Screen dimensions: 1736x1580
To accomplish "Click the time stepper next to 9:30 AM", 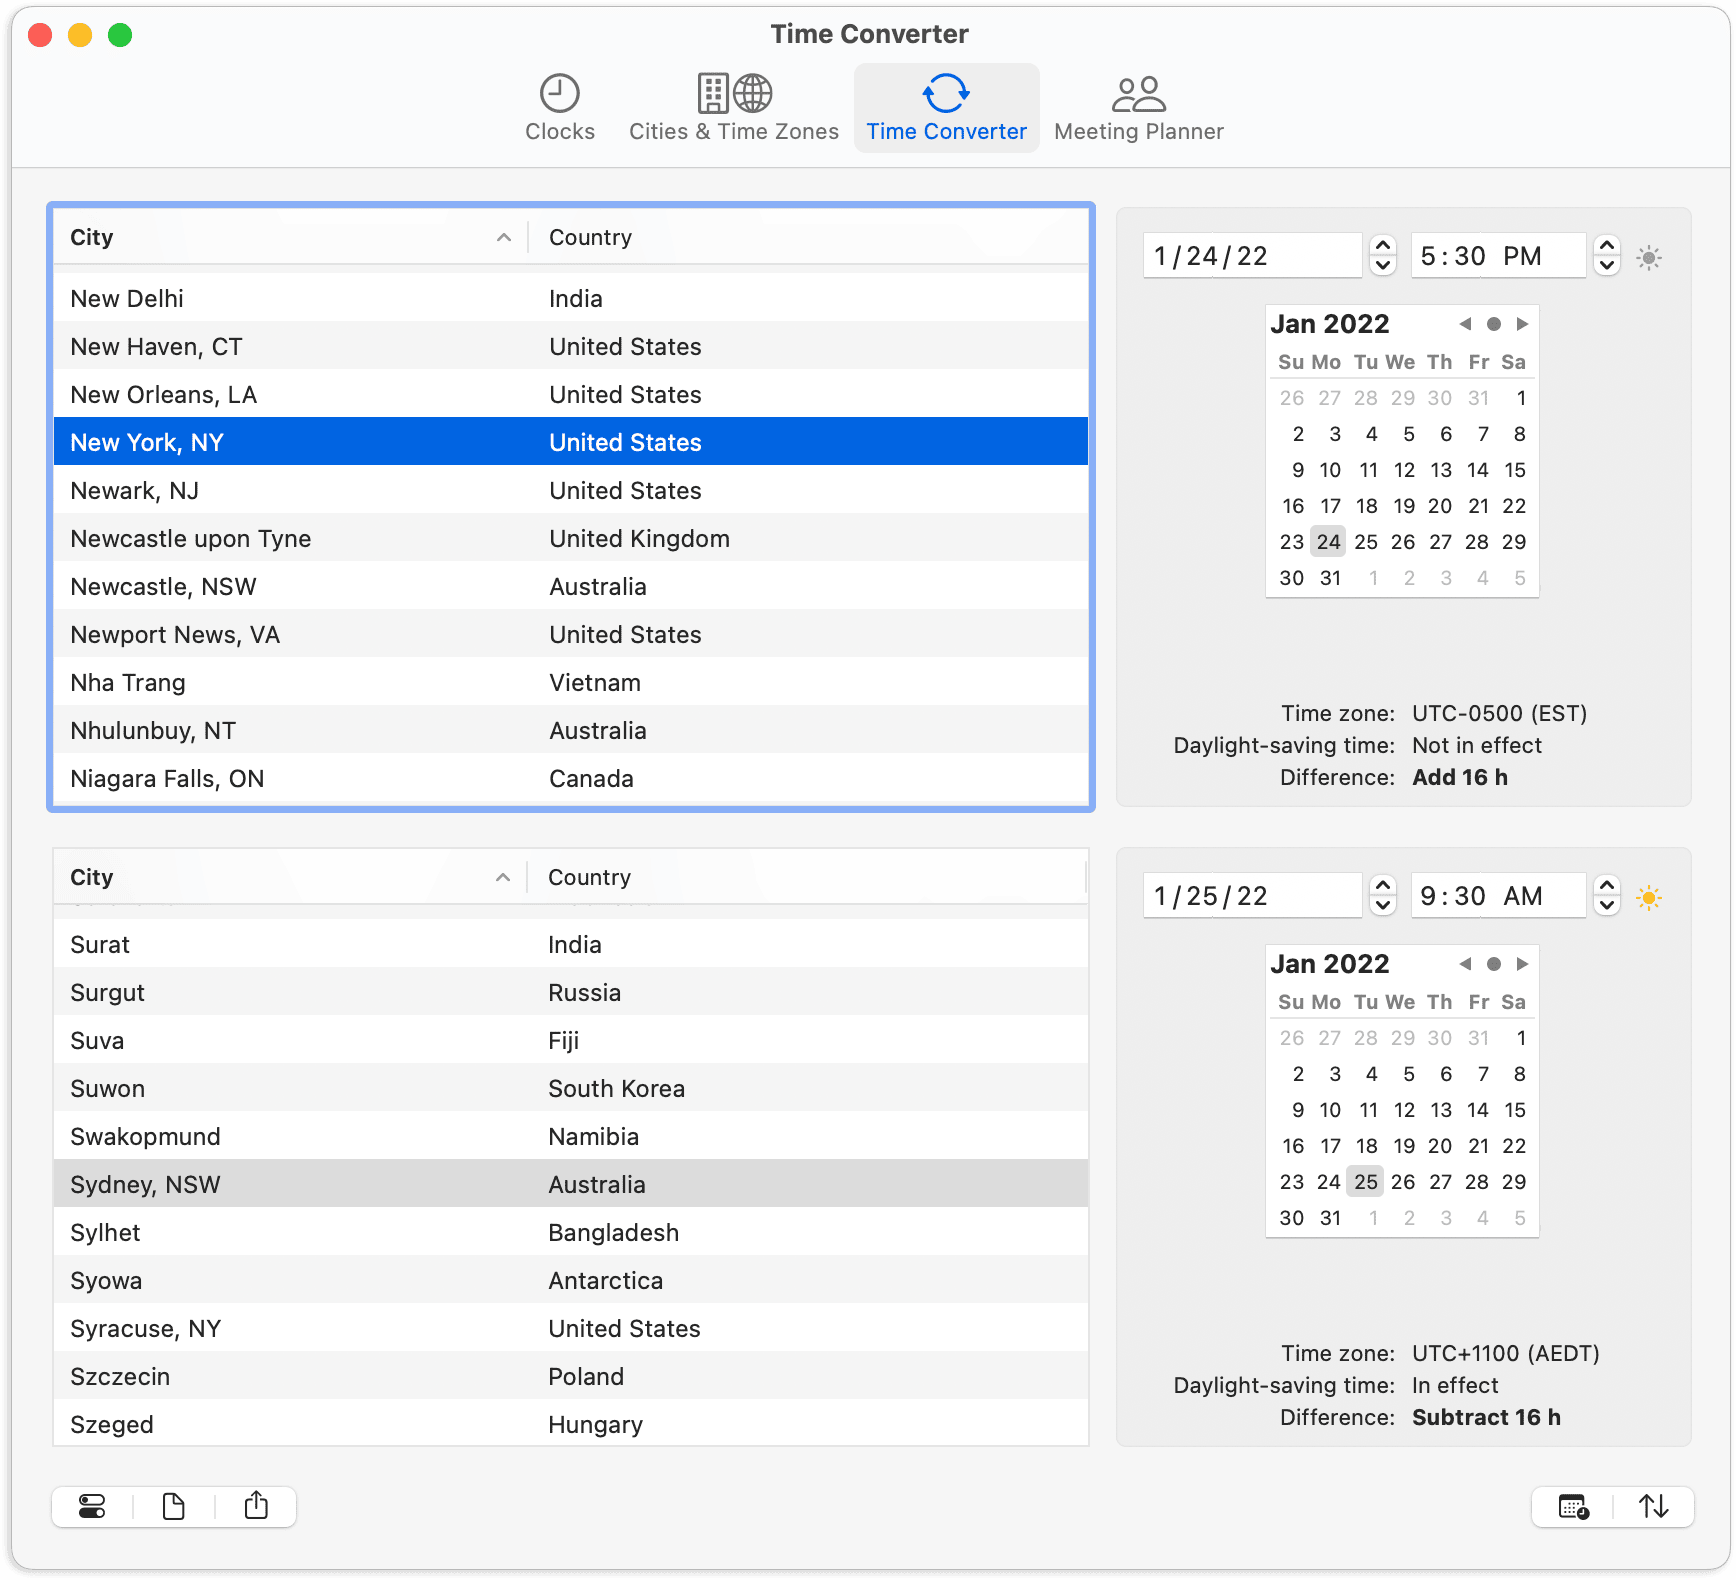I will tap(1607, 895).
